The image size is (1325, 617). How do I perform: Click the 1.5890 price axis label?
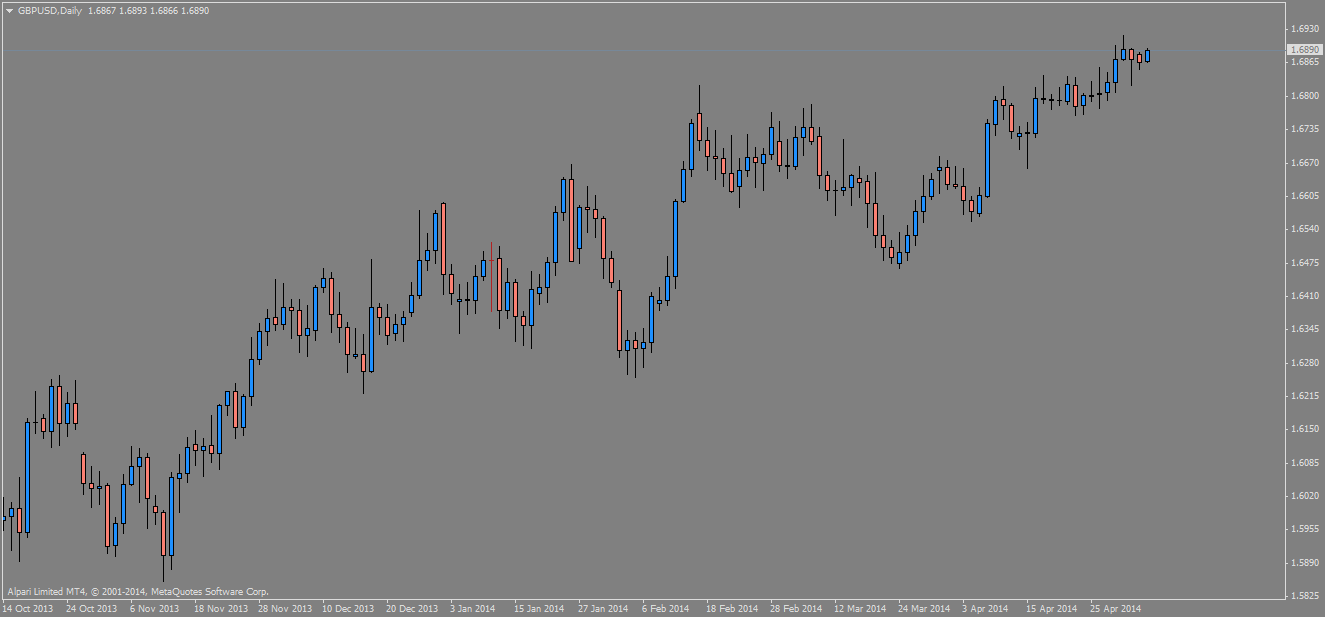1303,562
